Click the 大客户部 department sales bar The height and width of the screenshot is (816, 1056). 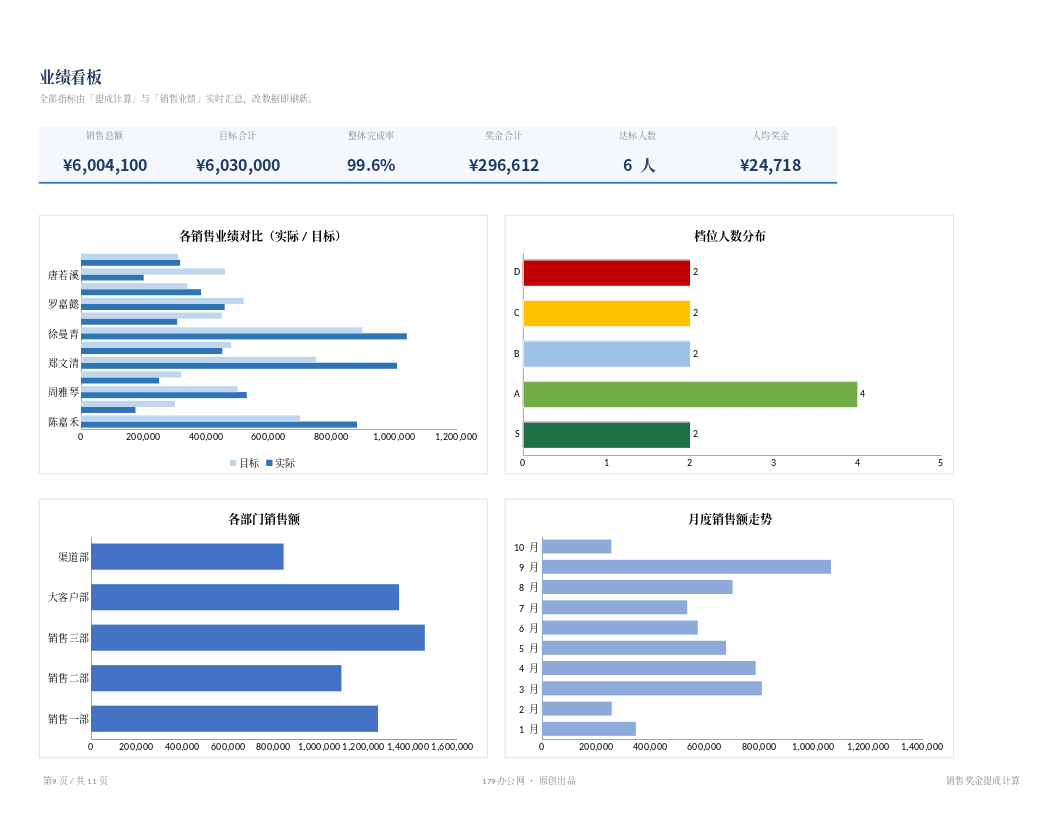pyautogui.click(x=245, y=597)
